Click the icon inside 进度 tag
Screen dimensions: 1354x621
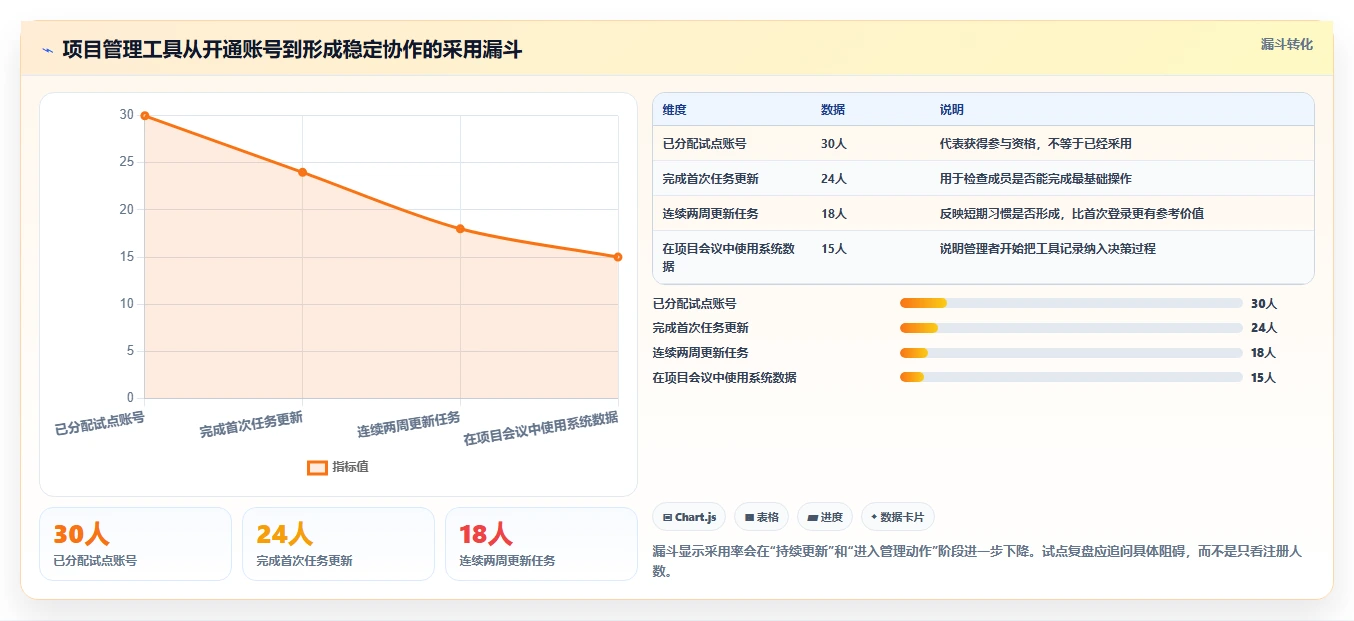pyautogui.click(x=812, y=517)
